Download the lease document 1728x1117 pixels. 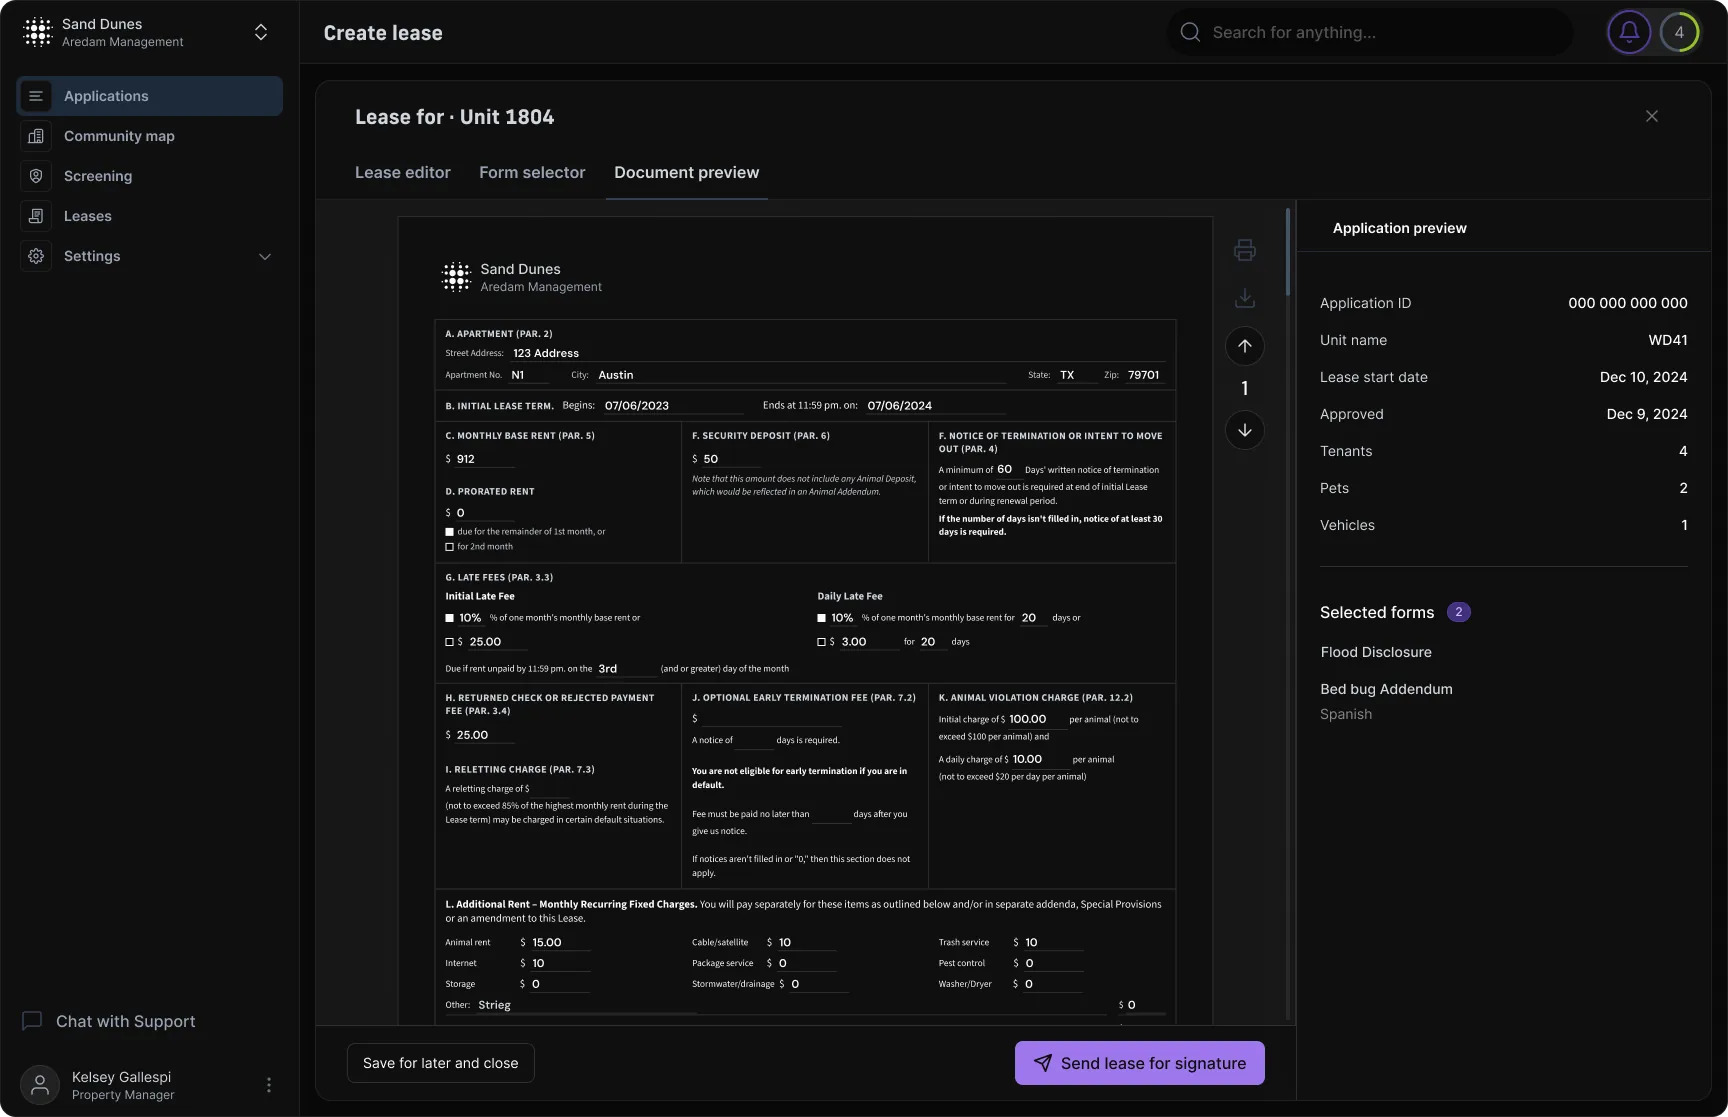[1245, 298]
